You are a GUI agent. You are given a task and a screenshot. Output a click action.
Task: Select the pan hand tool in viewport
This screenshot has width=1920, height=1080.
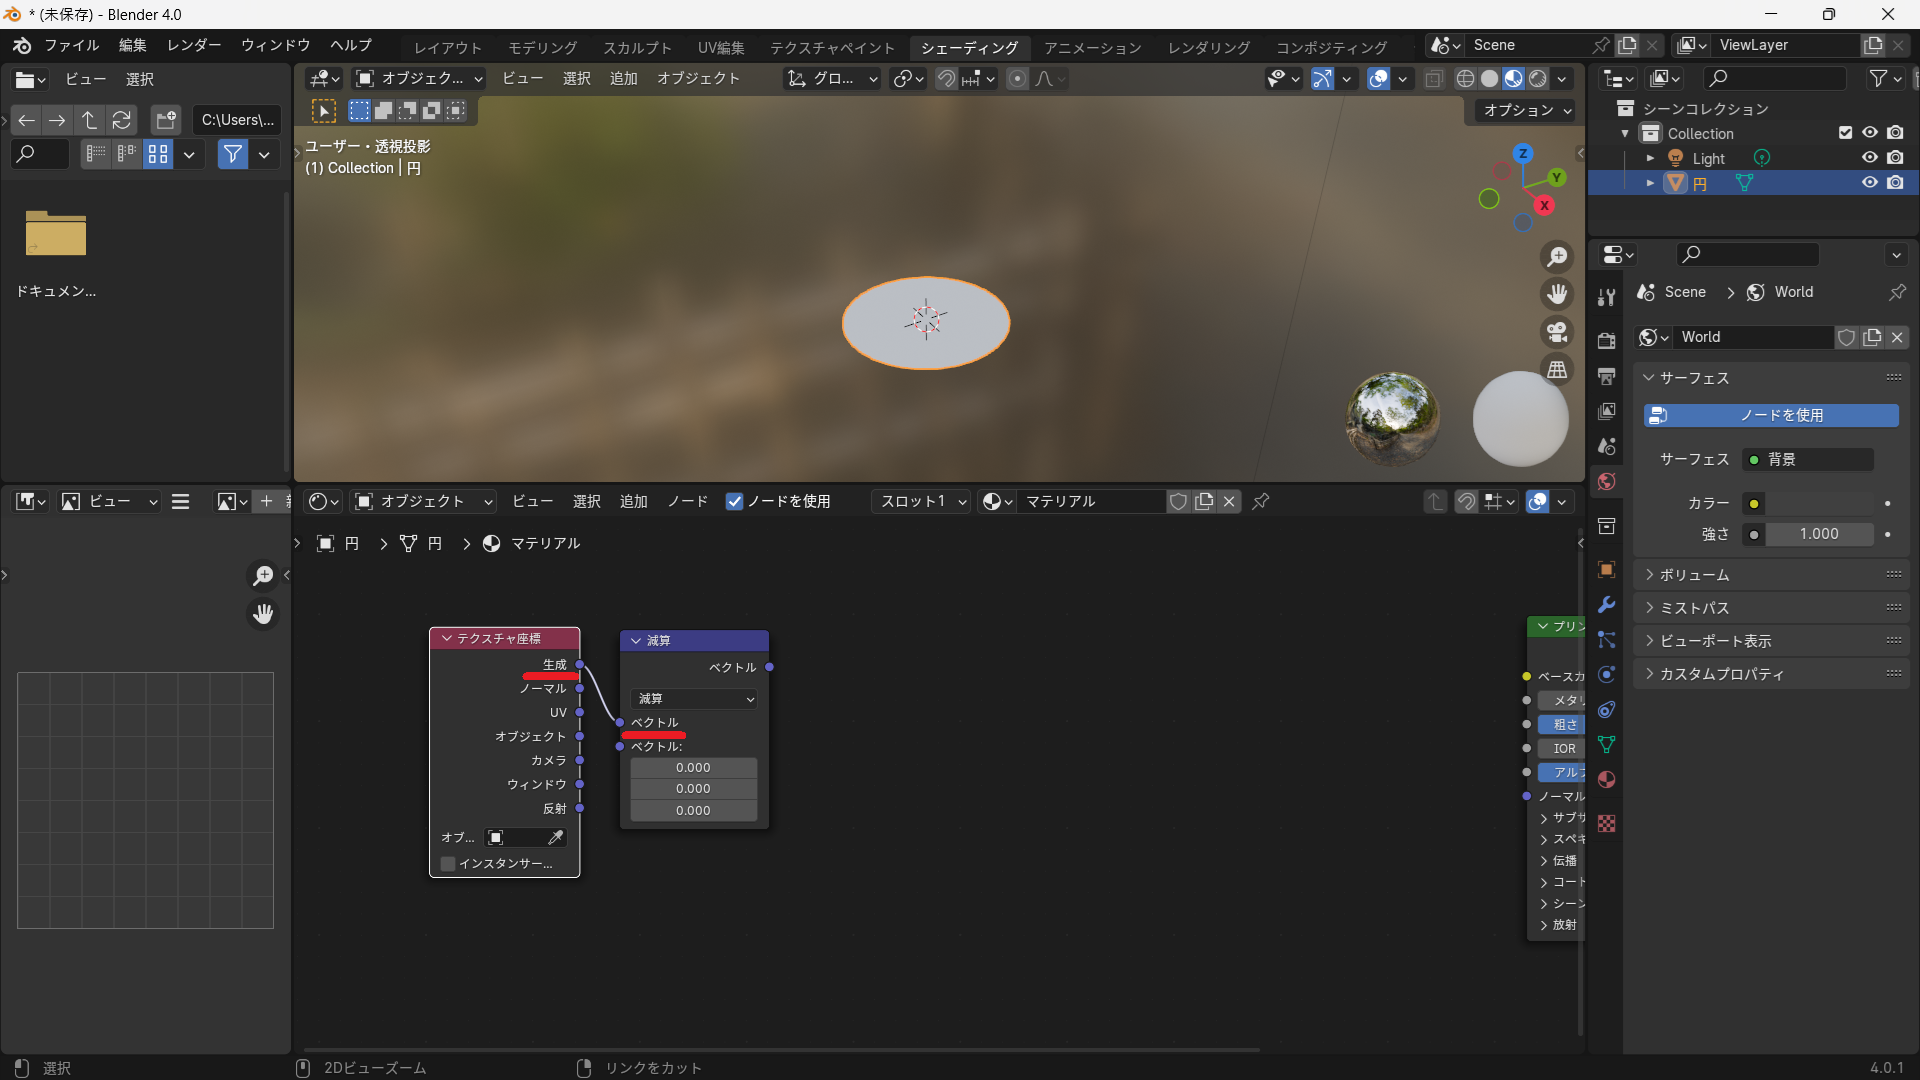coord(1557,294)
